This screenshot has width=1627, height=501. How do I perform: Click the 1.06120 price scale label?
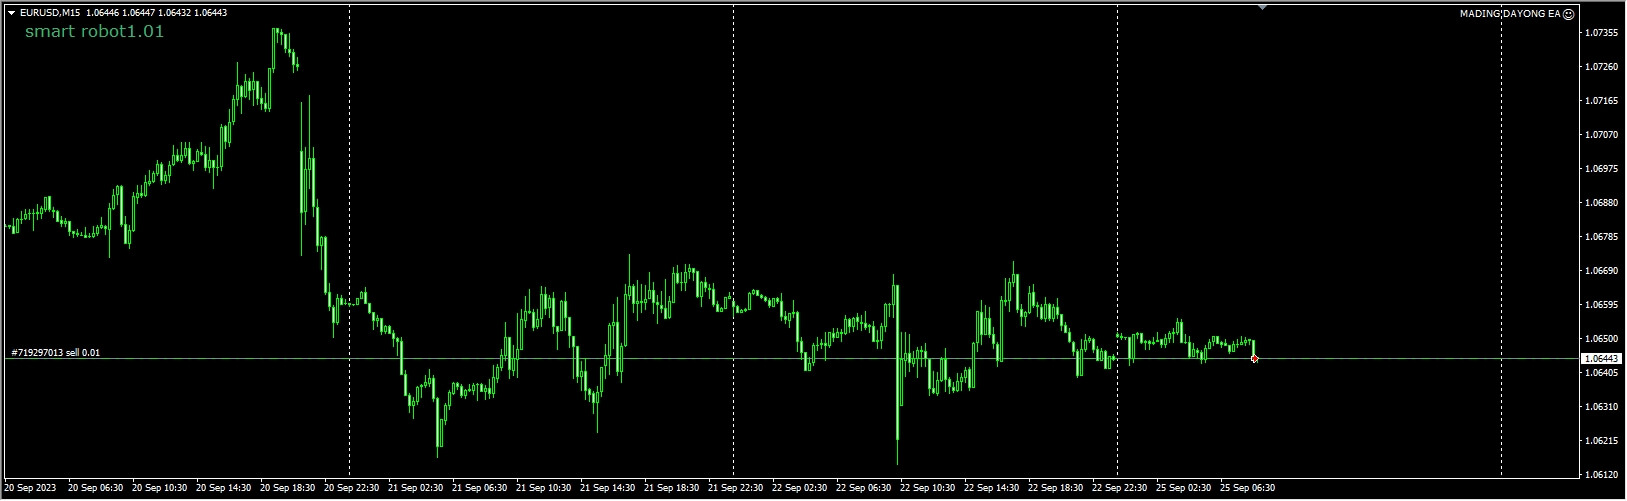(x=1603, y=474)
